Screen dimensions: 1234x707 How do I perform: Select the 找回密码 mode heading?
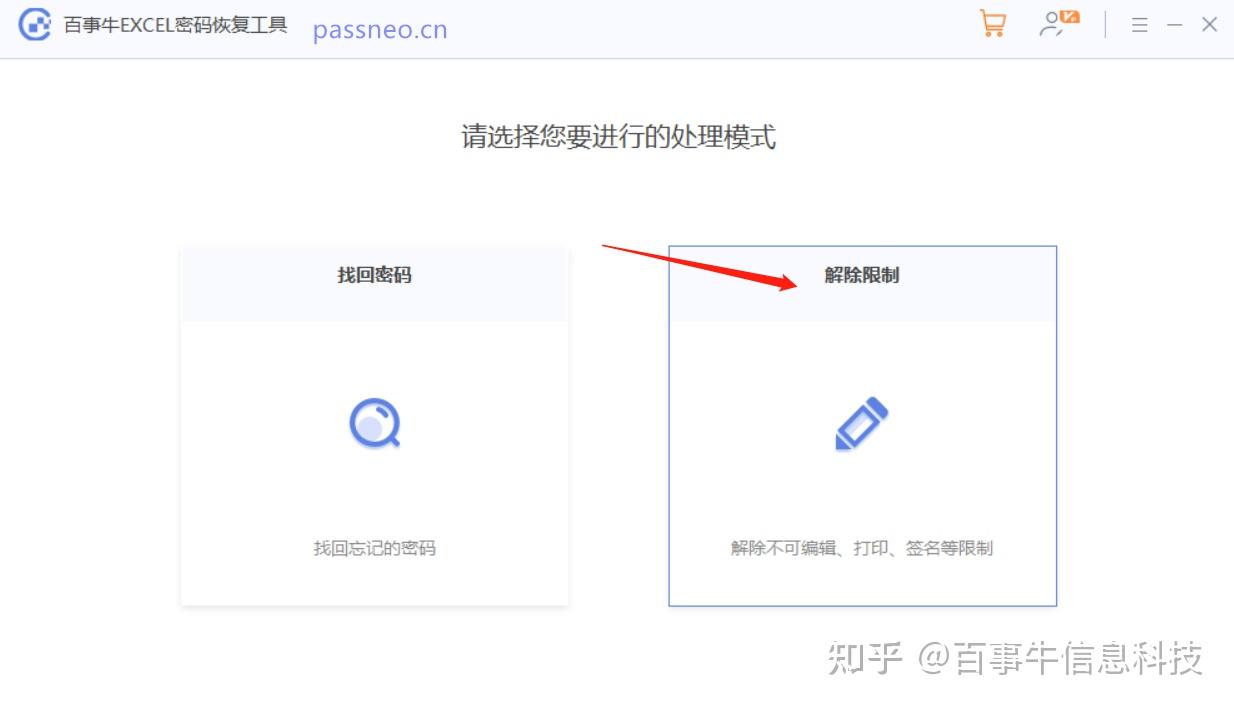tap(374, 275)
